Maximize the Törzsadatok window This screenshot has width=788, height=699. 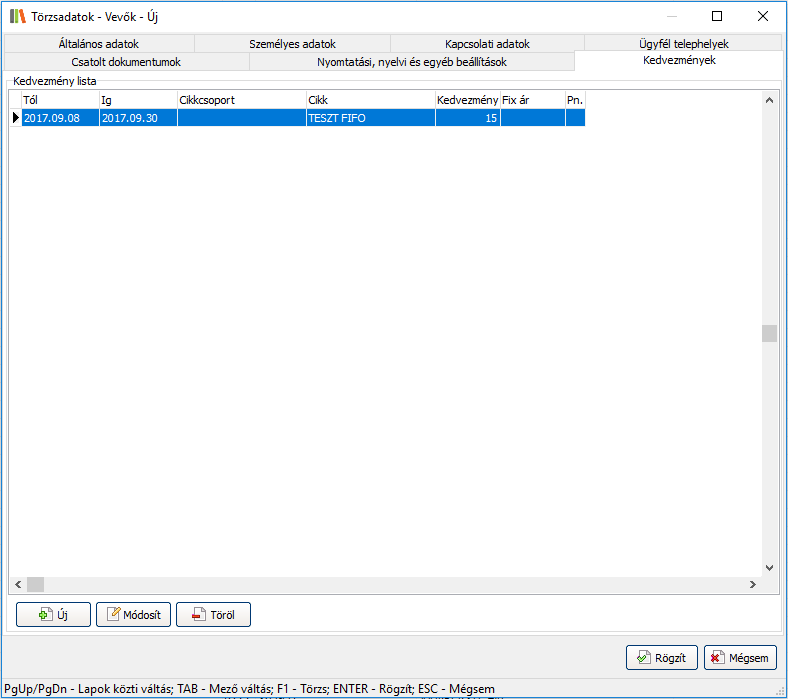pos(716,16)
